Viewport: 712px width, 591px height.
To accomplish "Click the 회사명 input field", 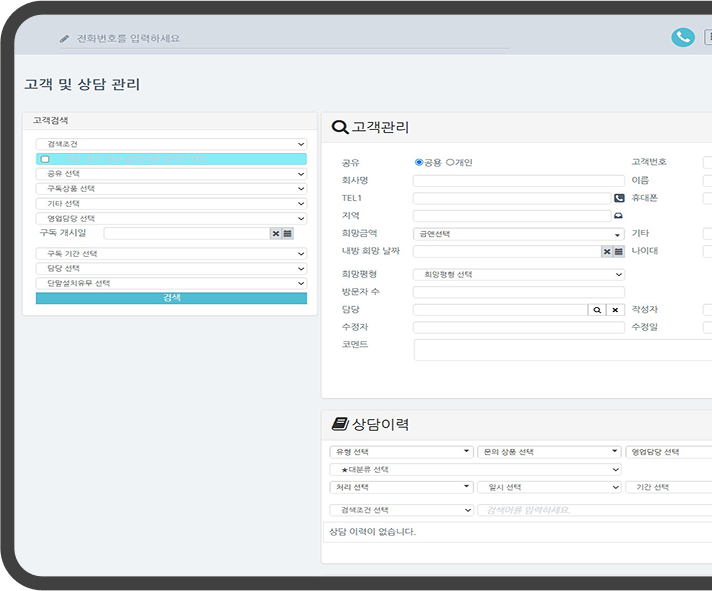I will [x=518, y=181].
